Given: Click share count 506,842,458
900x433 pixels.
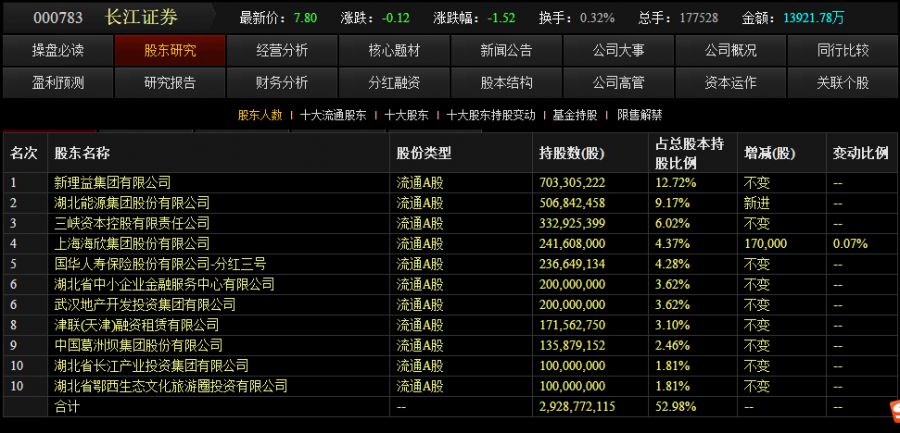Looking at the screenshot, I should pos(572,203).
